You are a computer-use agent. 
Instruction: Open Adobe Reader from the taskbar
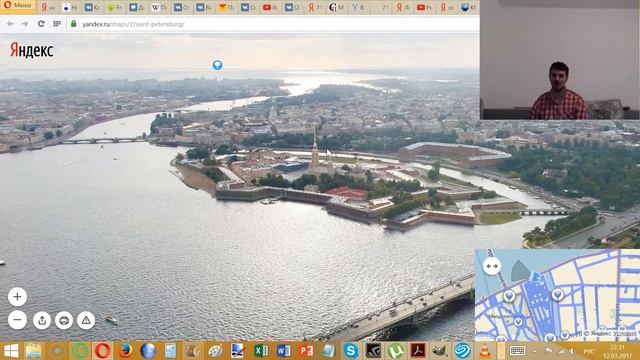418,351
